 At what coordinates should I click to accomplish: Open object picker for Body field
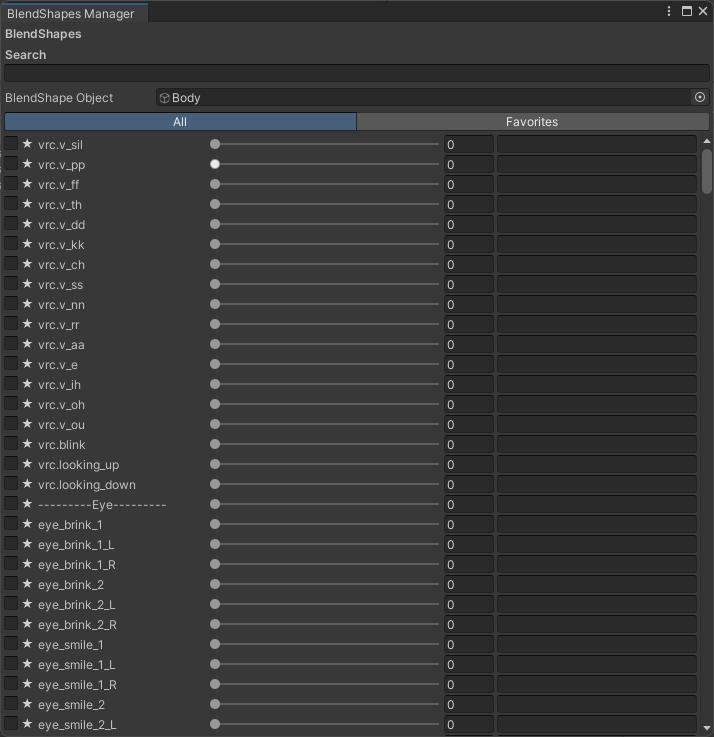tap(700, 98)
